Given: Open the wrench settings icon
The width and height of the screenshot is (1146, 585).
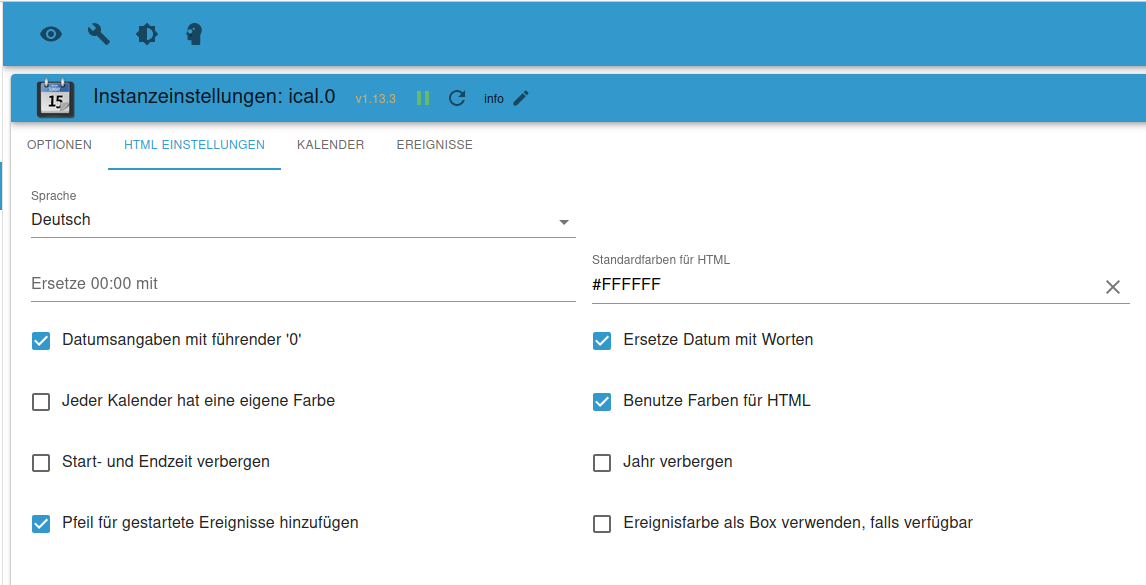Looking at the screenshot, I should [x=99, y=34].
